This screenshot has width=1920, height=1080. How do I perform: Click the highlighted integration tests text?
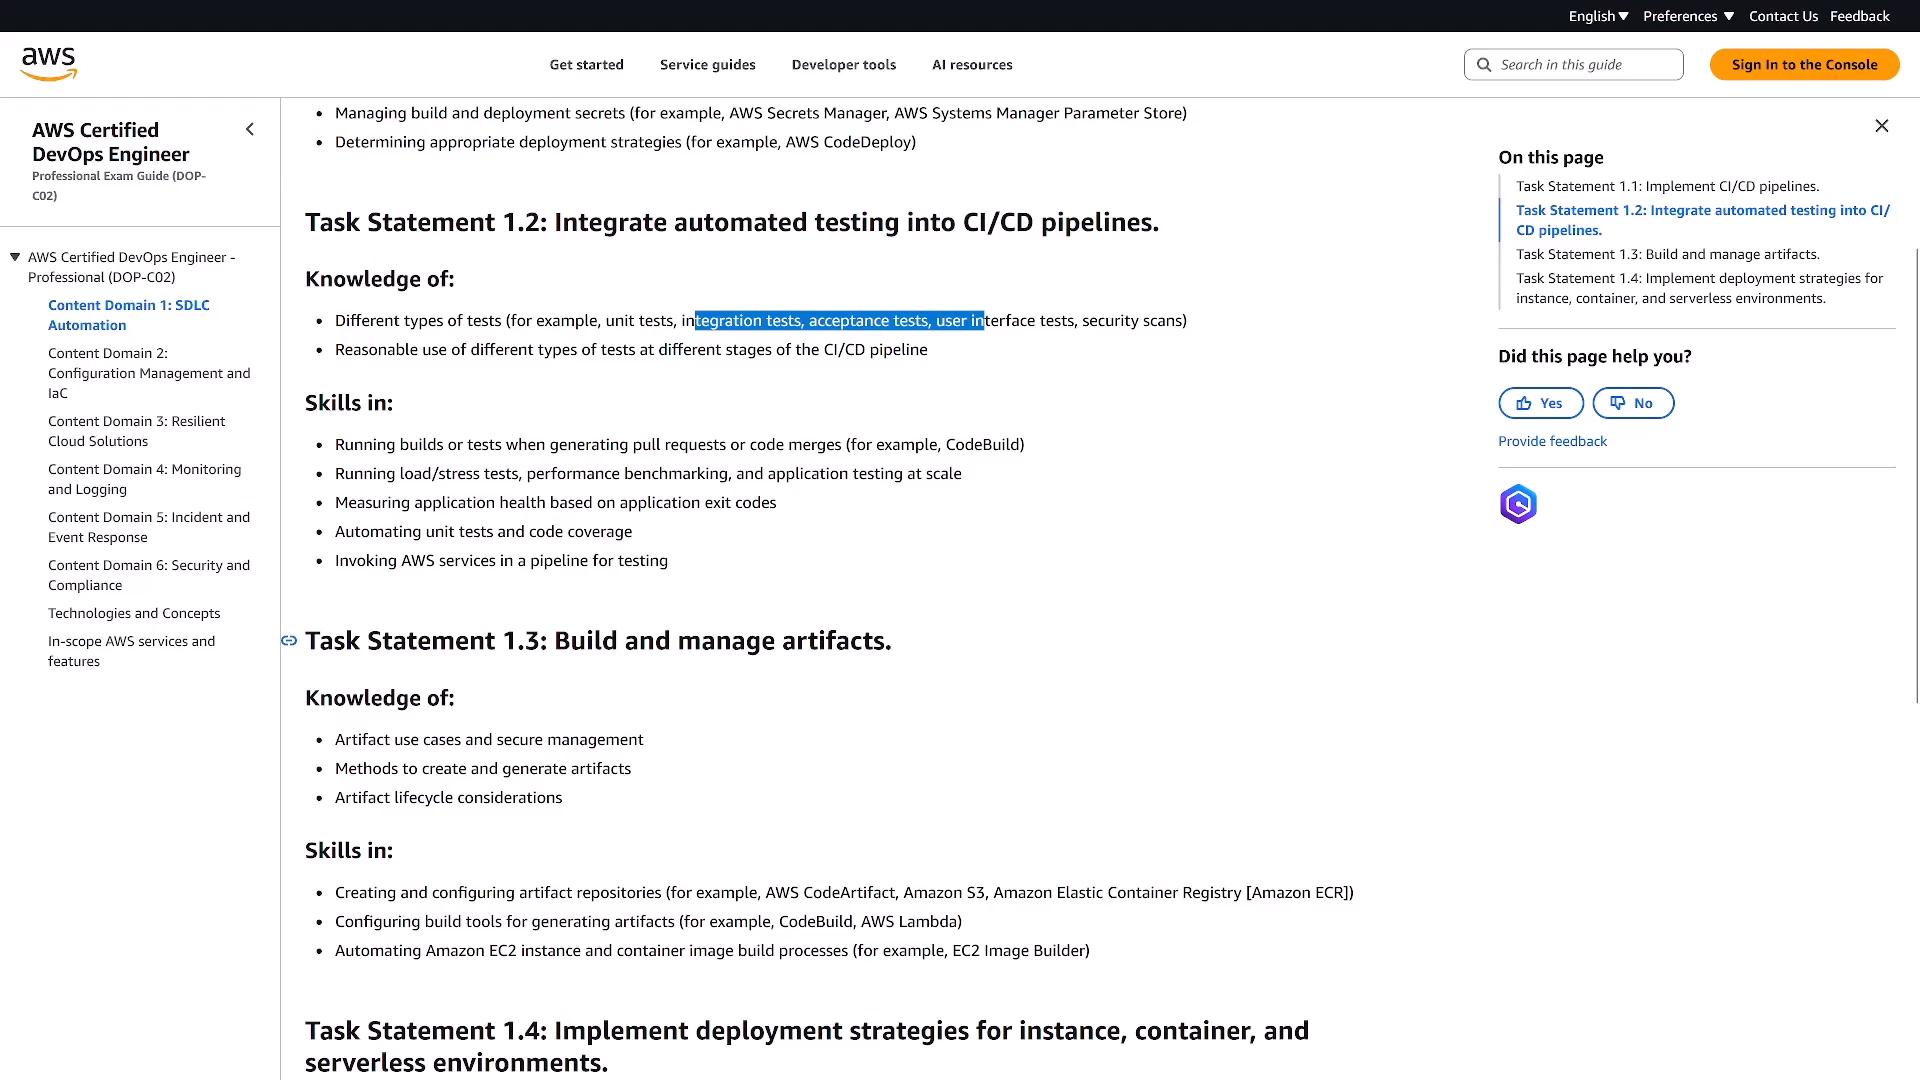839,321
